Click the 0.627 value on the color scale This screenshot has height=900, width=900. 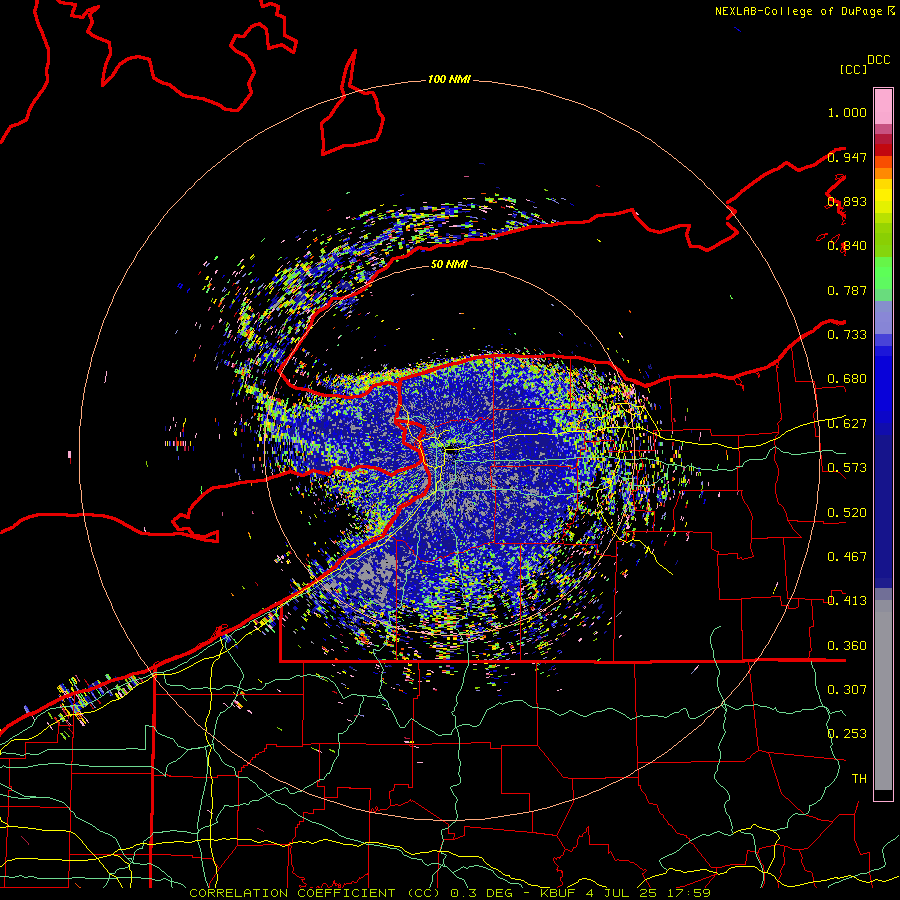[847, 424]
